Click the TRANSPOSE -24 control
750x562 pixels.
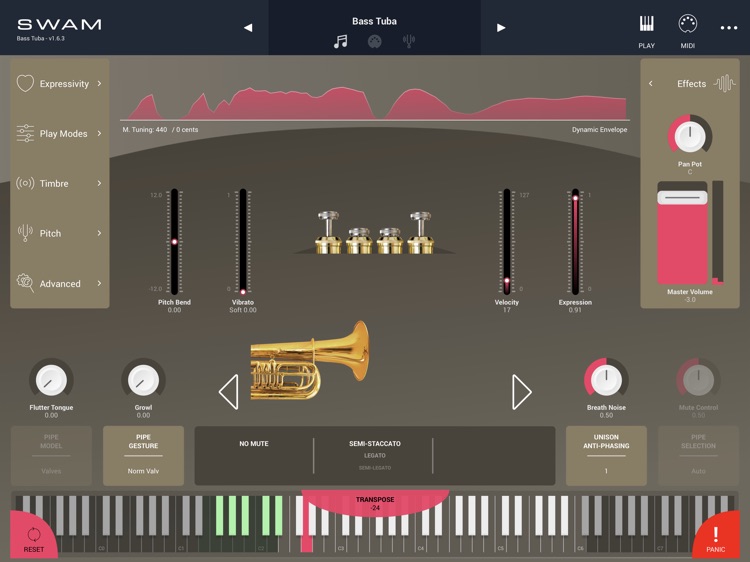coord(375,503)
